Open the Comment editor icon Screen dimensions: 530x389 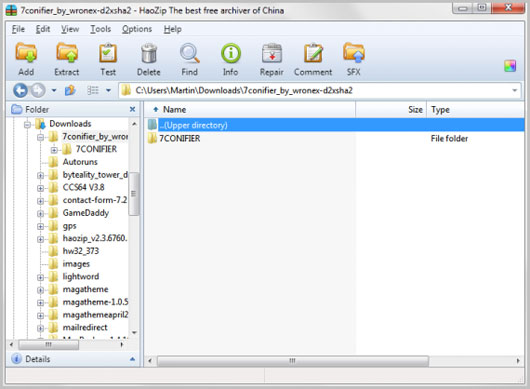click(x=313, y=54)
